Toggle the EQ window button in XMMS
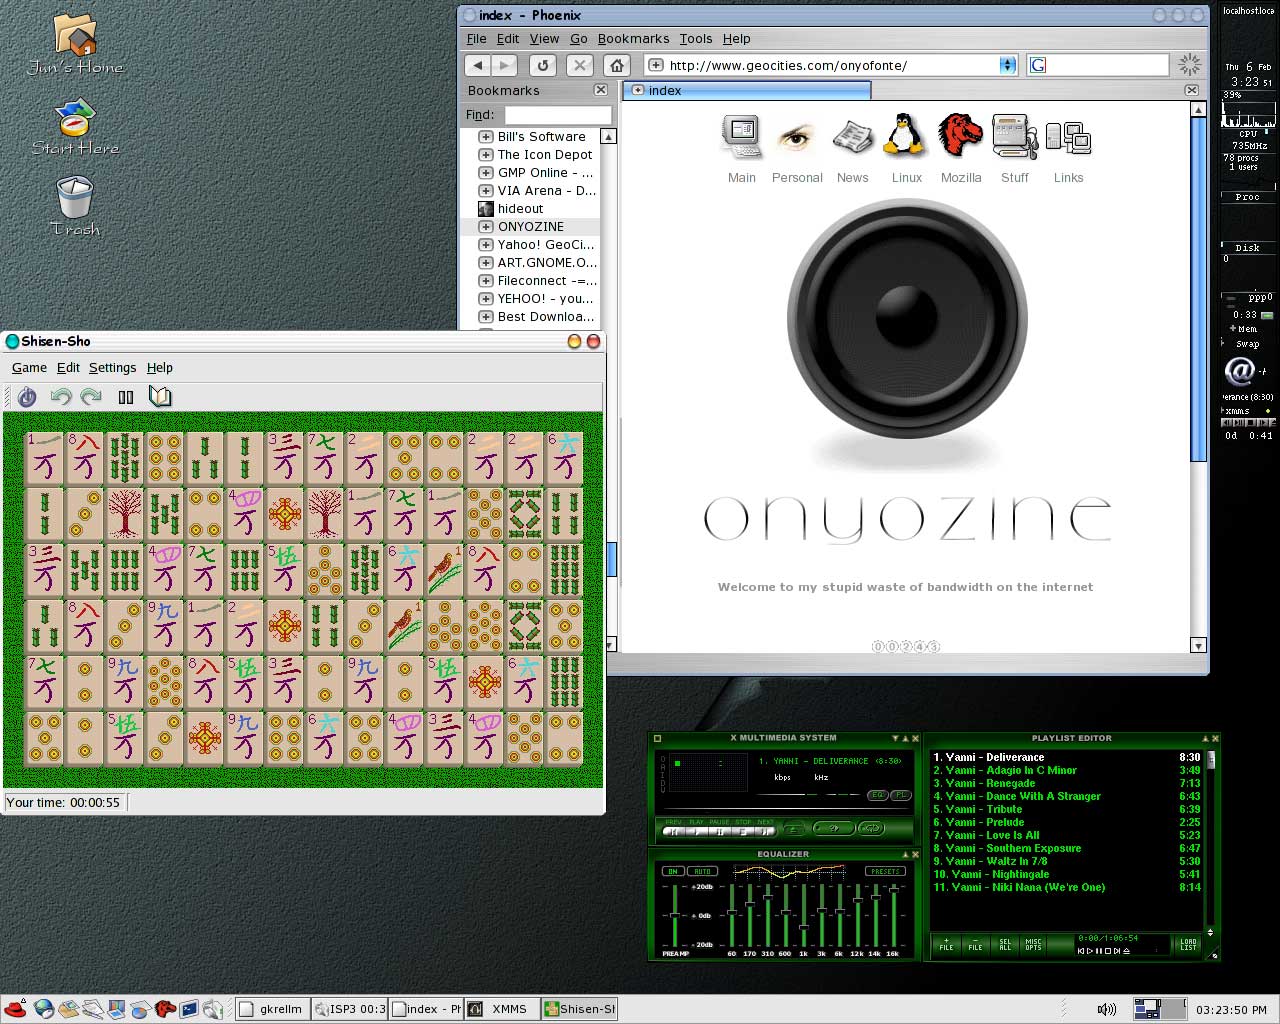This screenshot has height=1024, width=1280. [878, 795]
